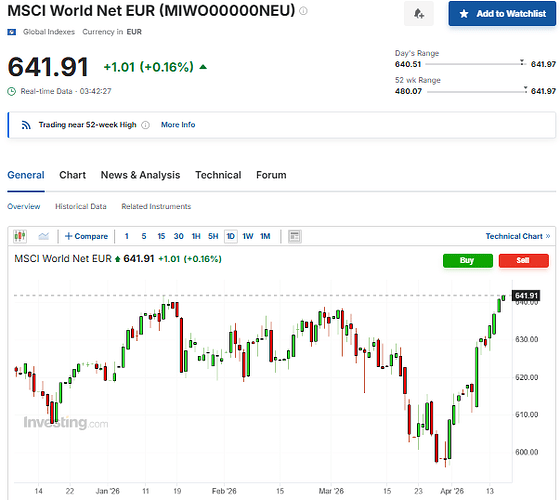560x500 pixels.
Task: Open Related Instruments sub-tab
Action: tap(156, 206)
